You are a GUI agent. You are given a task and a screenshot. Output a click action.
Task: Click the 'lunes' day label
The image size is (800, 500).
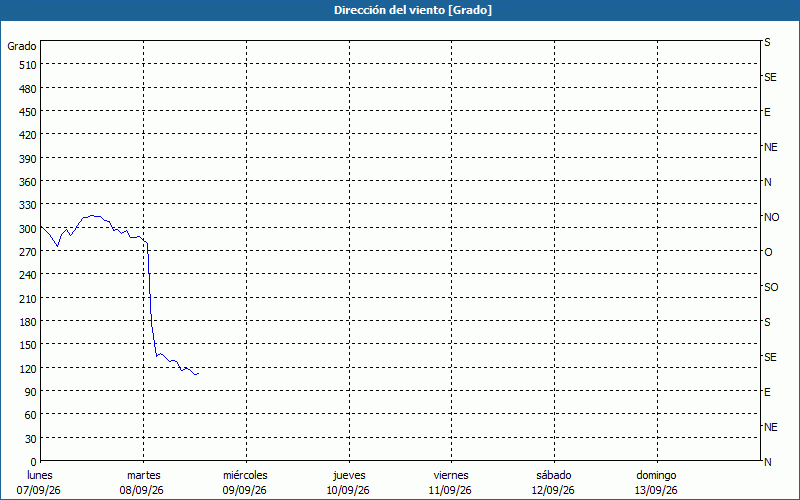point(40,476)
